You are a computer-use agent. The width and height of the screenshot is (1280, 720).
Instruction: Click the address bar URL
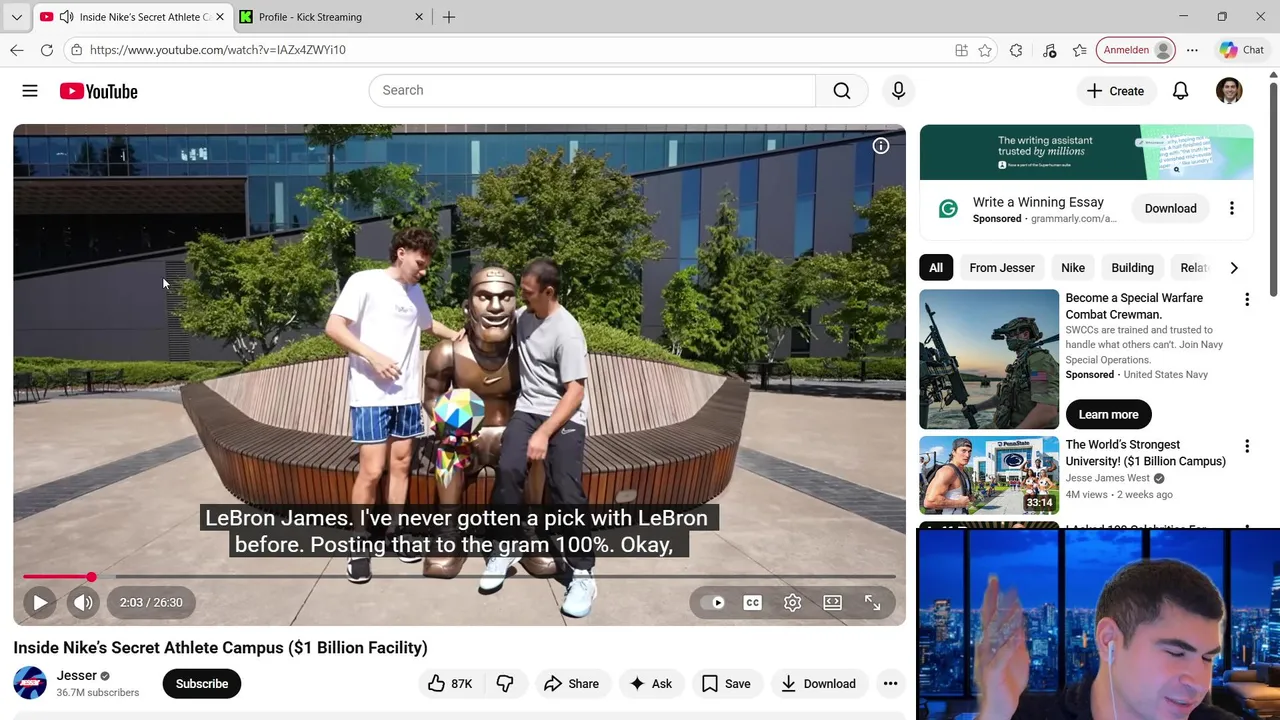pos(217,50)
